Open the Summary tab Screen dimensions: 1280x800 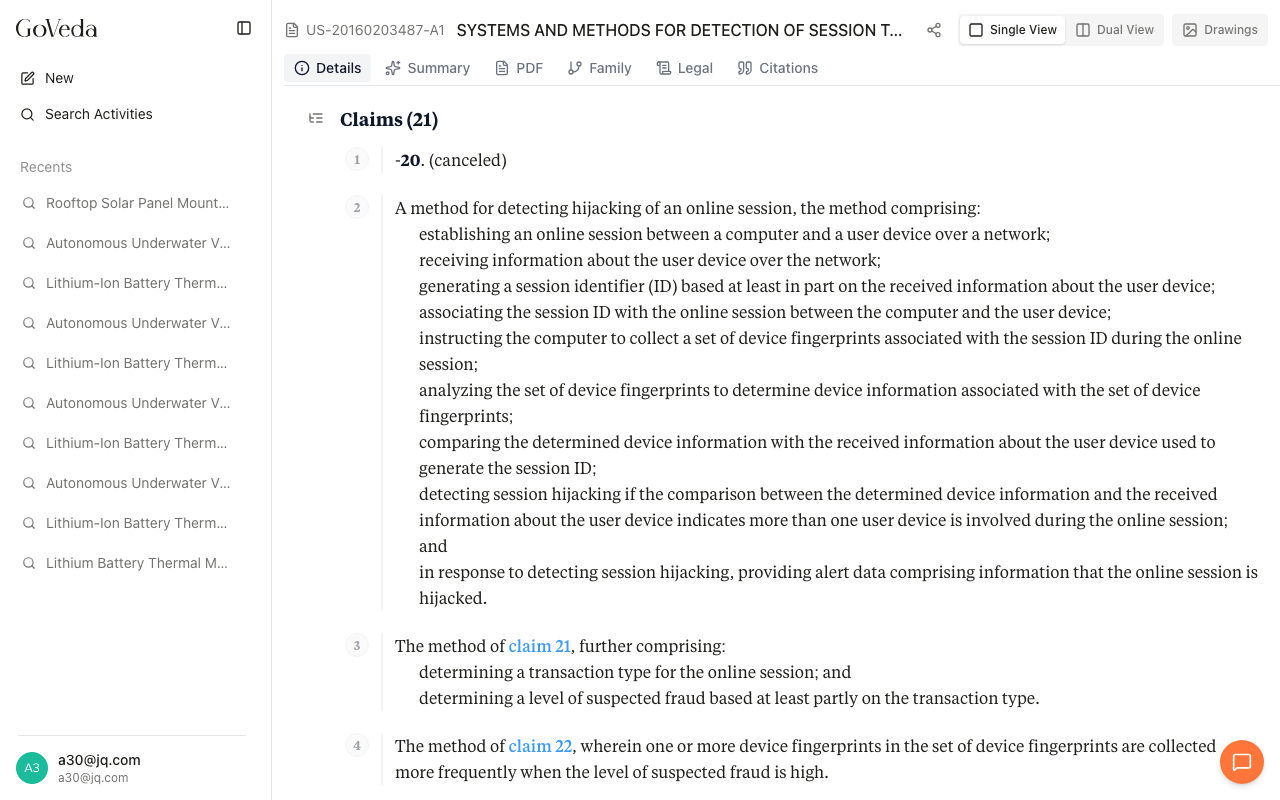tap(427, 68)
